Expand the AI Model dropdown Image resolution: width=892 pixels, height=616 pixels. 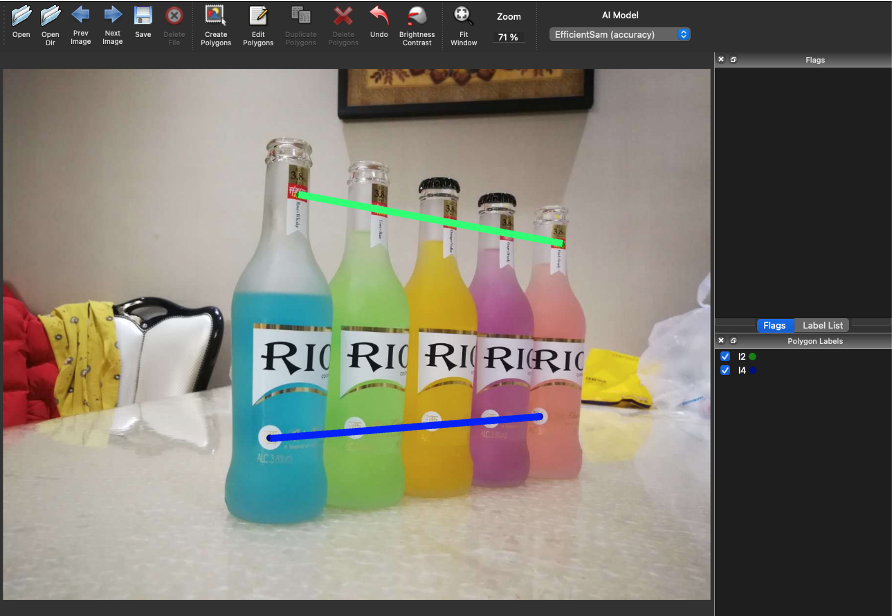pos(620,34)
